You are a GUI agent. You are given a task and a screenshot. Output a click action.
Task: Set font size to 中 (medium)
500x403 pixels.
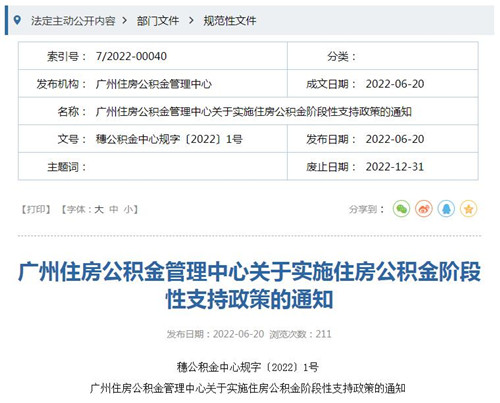[x=114, y=209]
